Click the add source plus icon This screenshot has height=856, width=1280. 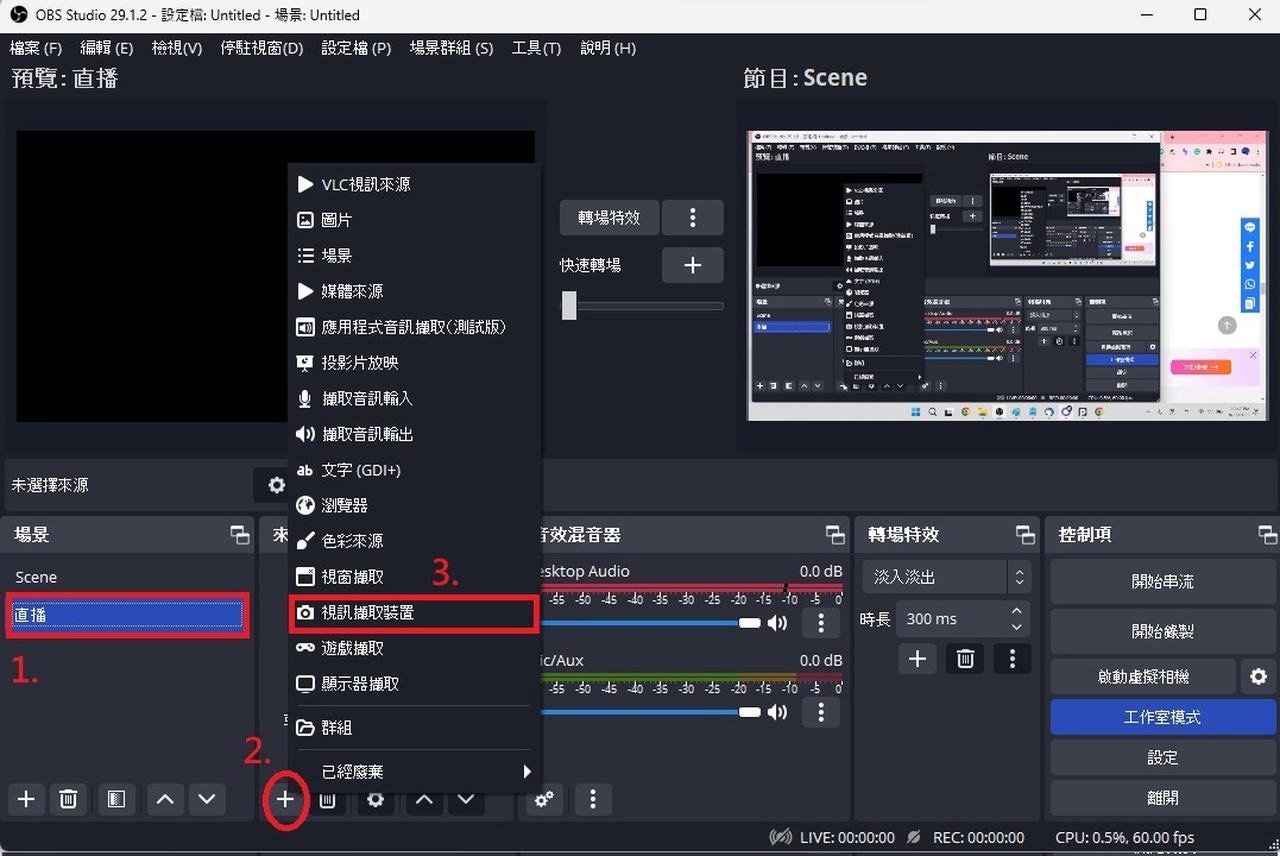(x=286, y=799)
